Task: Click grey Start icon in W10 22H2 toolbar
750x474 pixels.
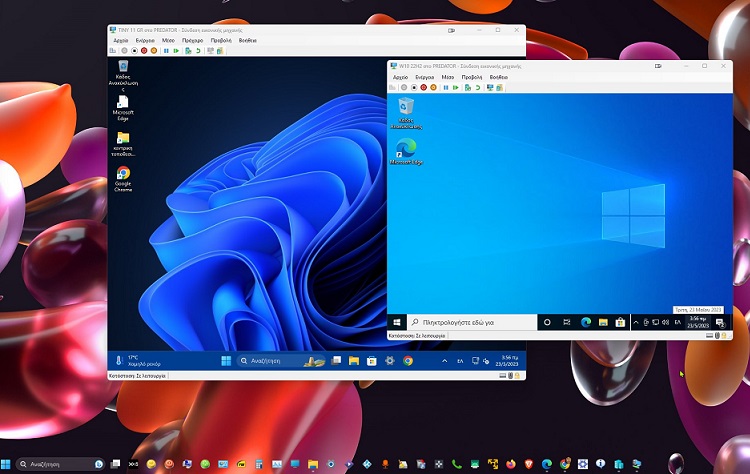Action: click(x=404, y=88)
